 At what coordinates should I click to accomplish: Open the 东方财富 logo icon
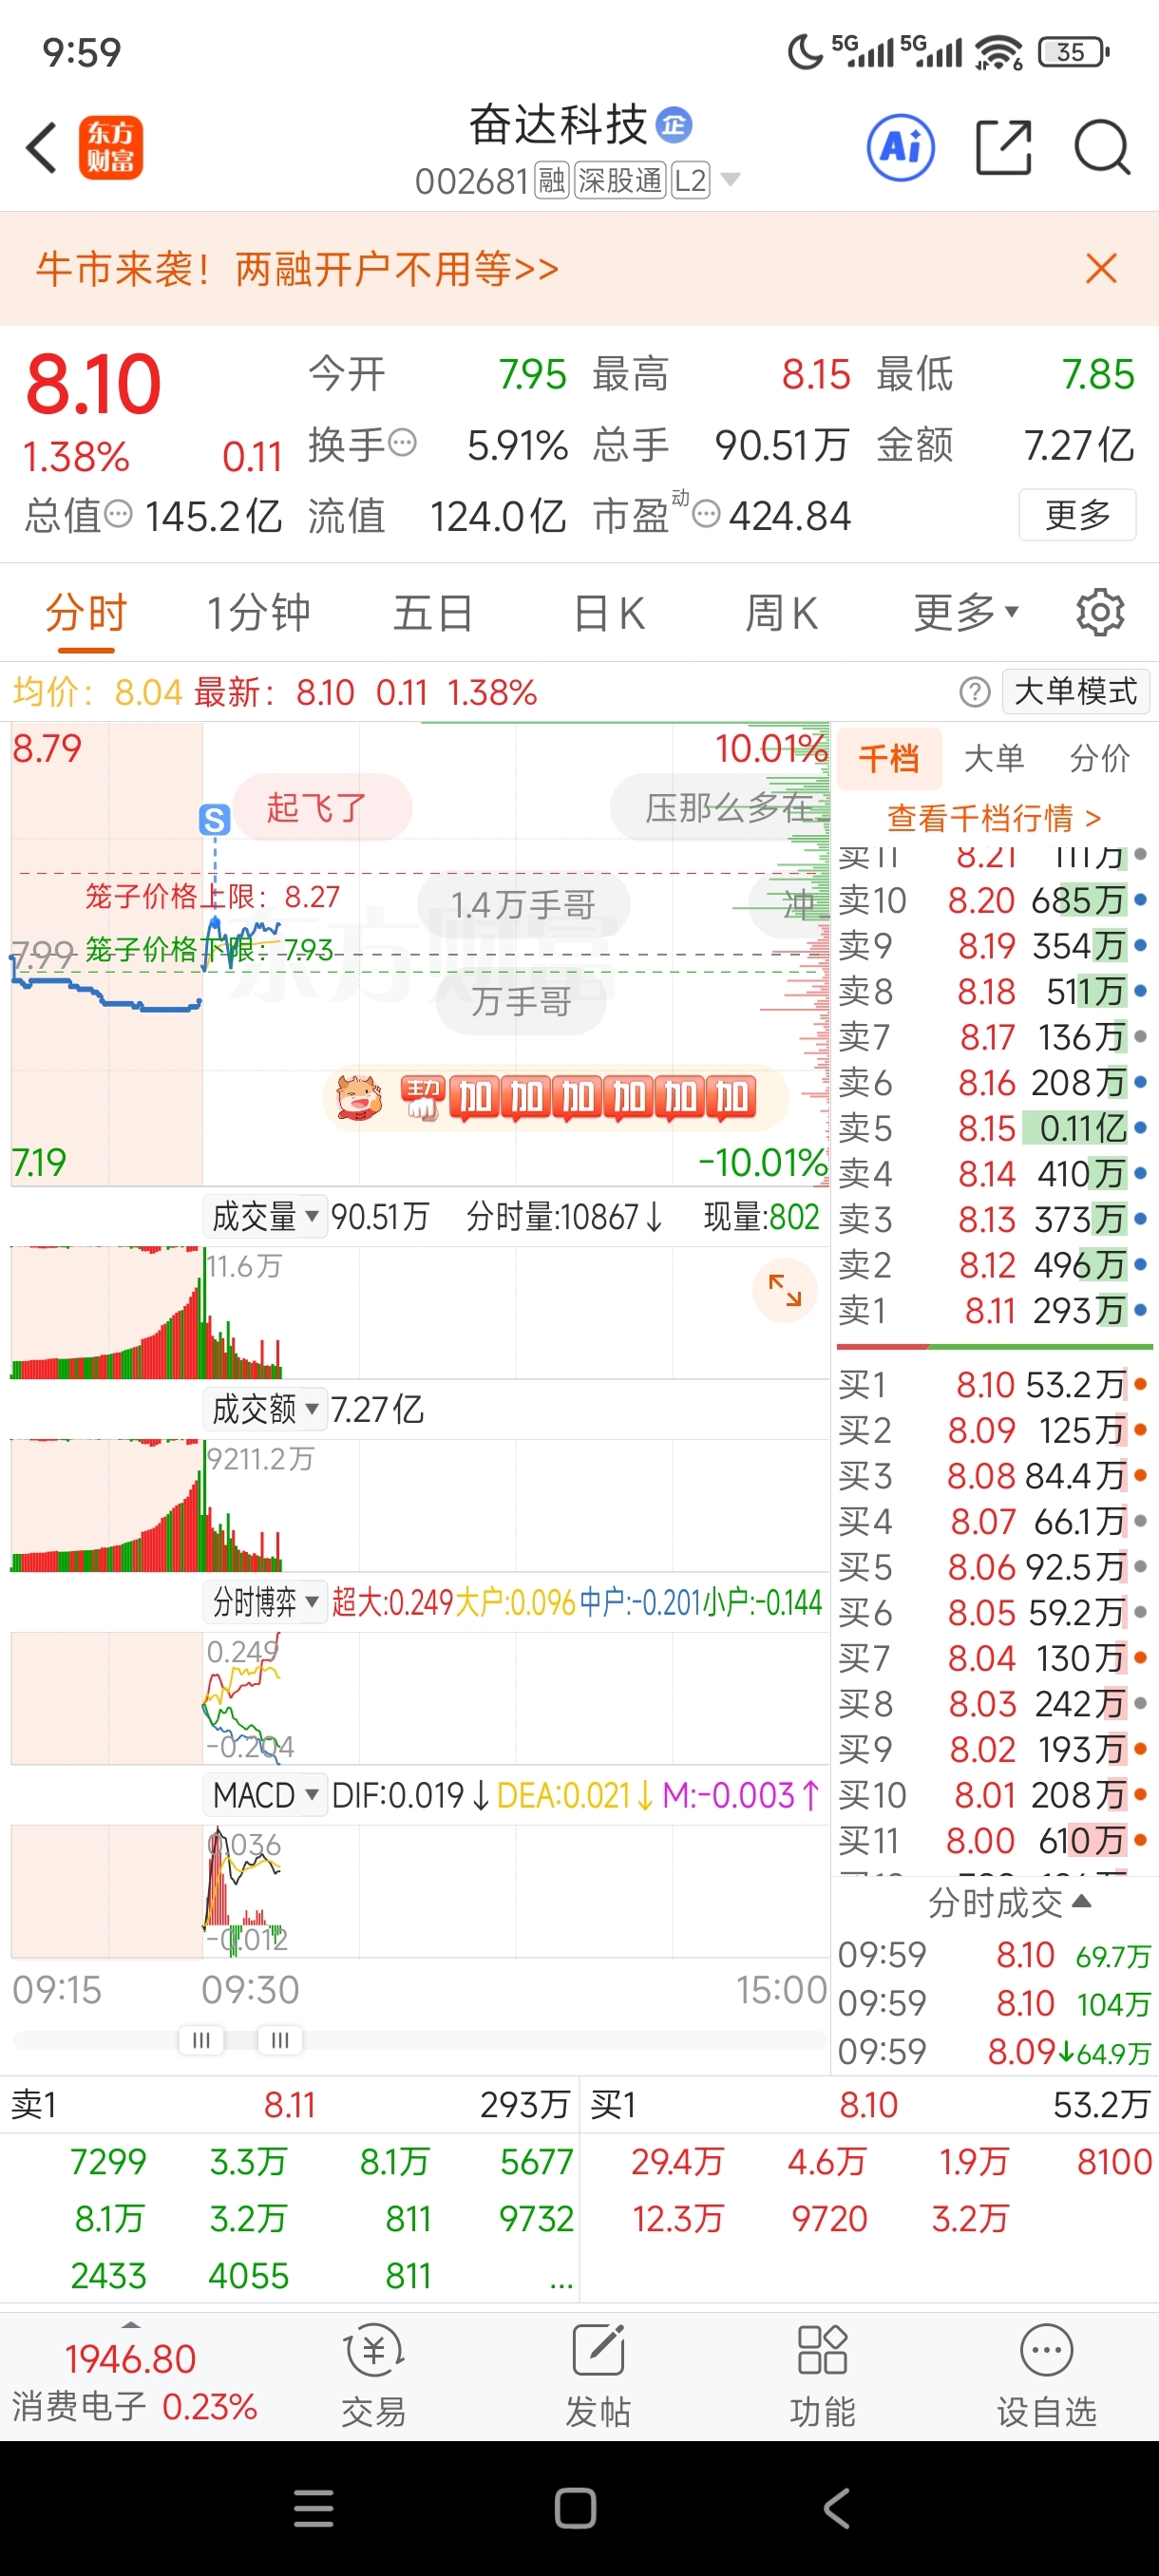click(111, 148)
